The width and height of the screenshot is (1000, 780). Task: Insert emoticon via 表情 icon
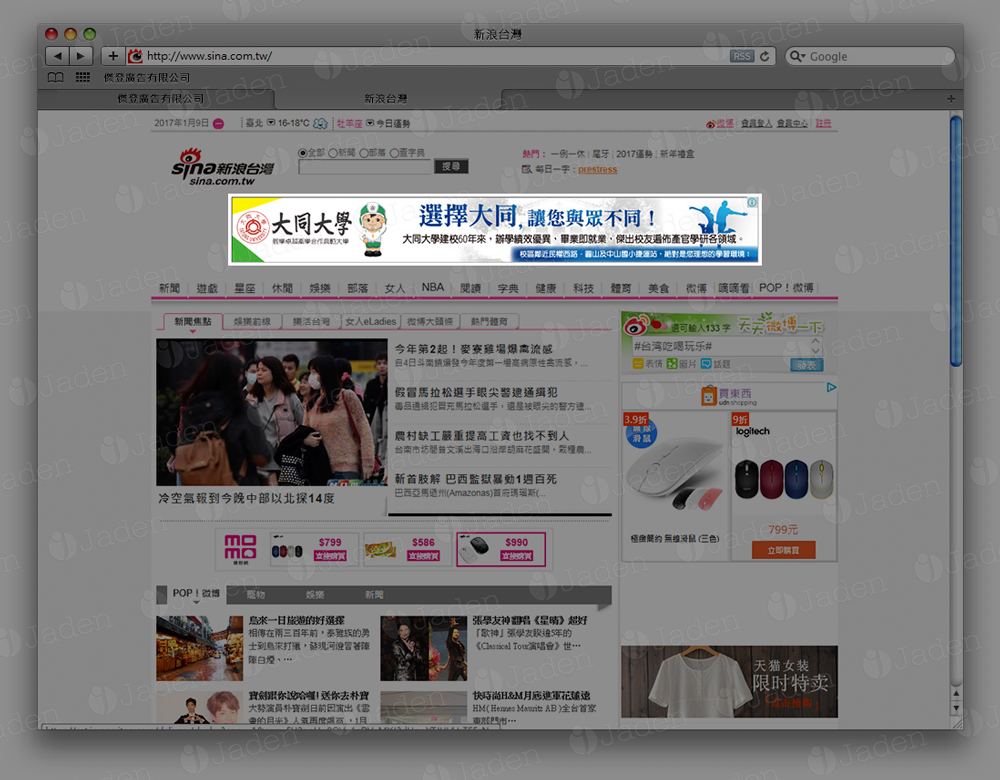[x=638, y=364]
